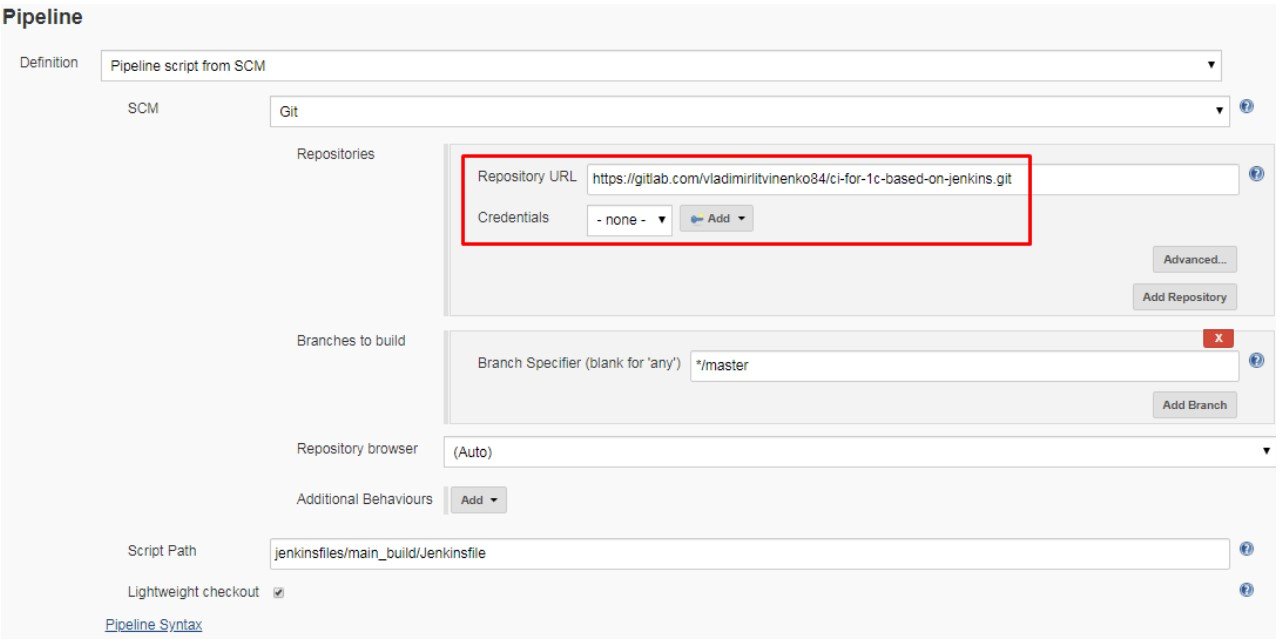The image size is (1283, 644).
Task: Delete the branch with red X button
Action: 1218,338
